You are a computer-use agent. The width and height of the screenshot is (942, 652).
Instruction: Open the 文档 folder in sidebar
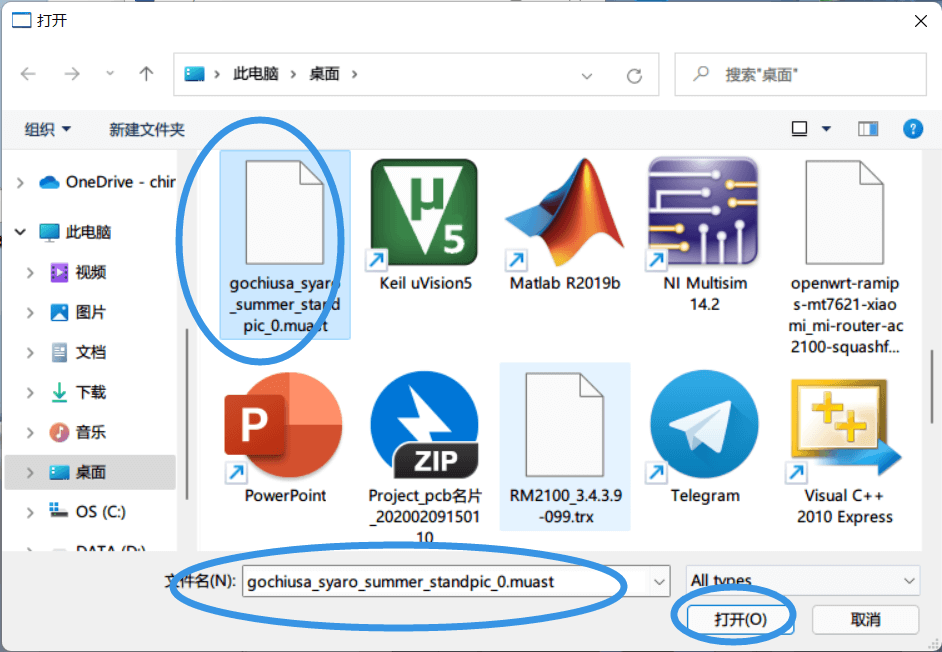click(77, 352)
